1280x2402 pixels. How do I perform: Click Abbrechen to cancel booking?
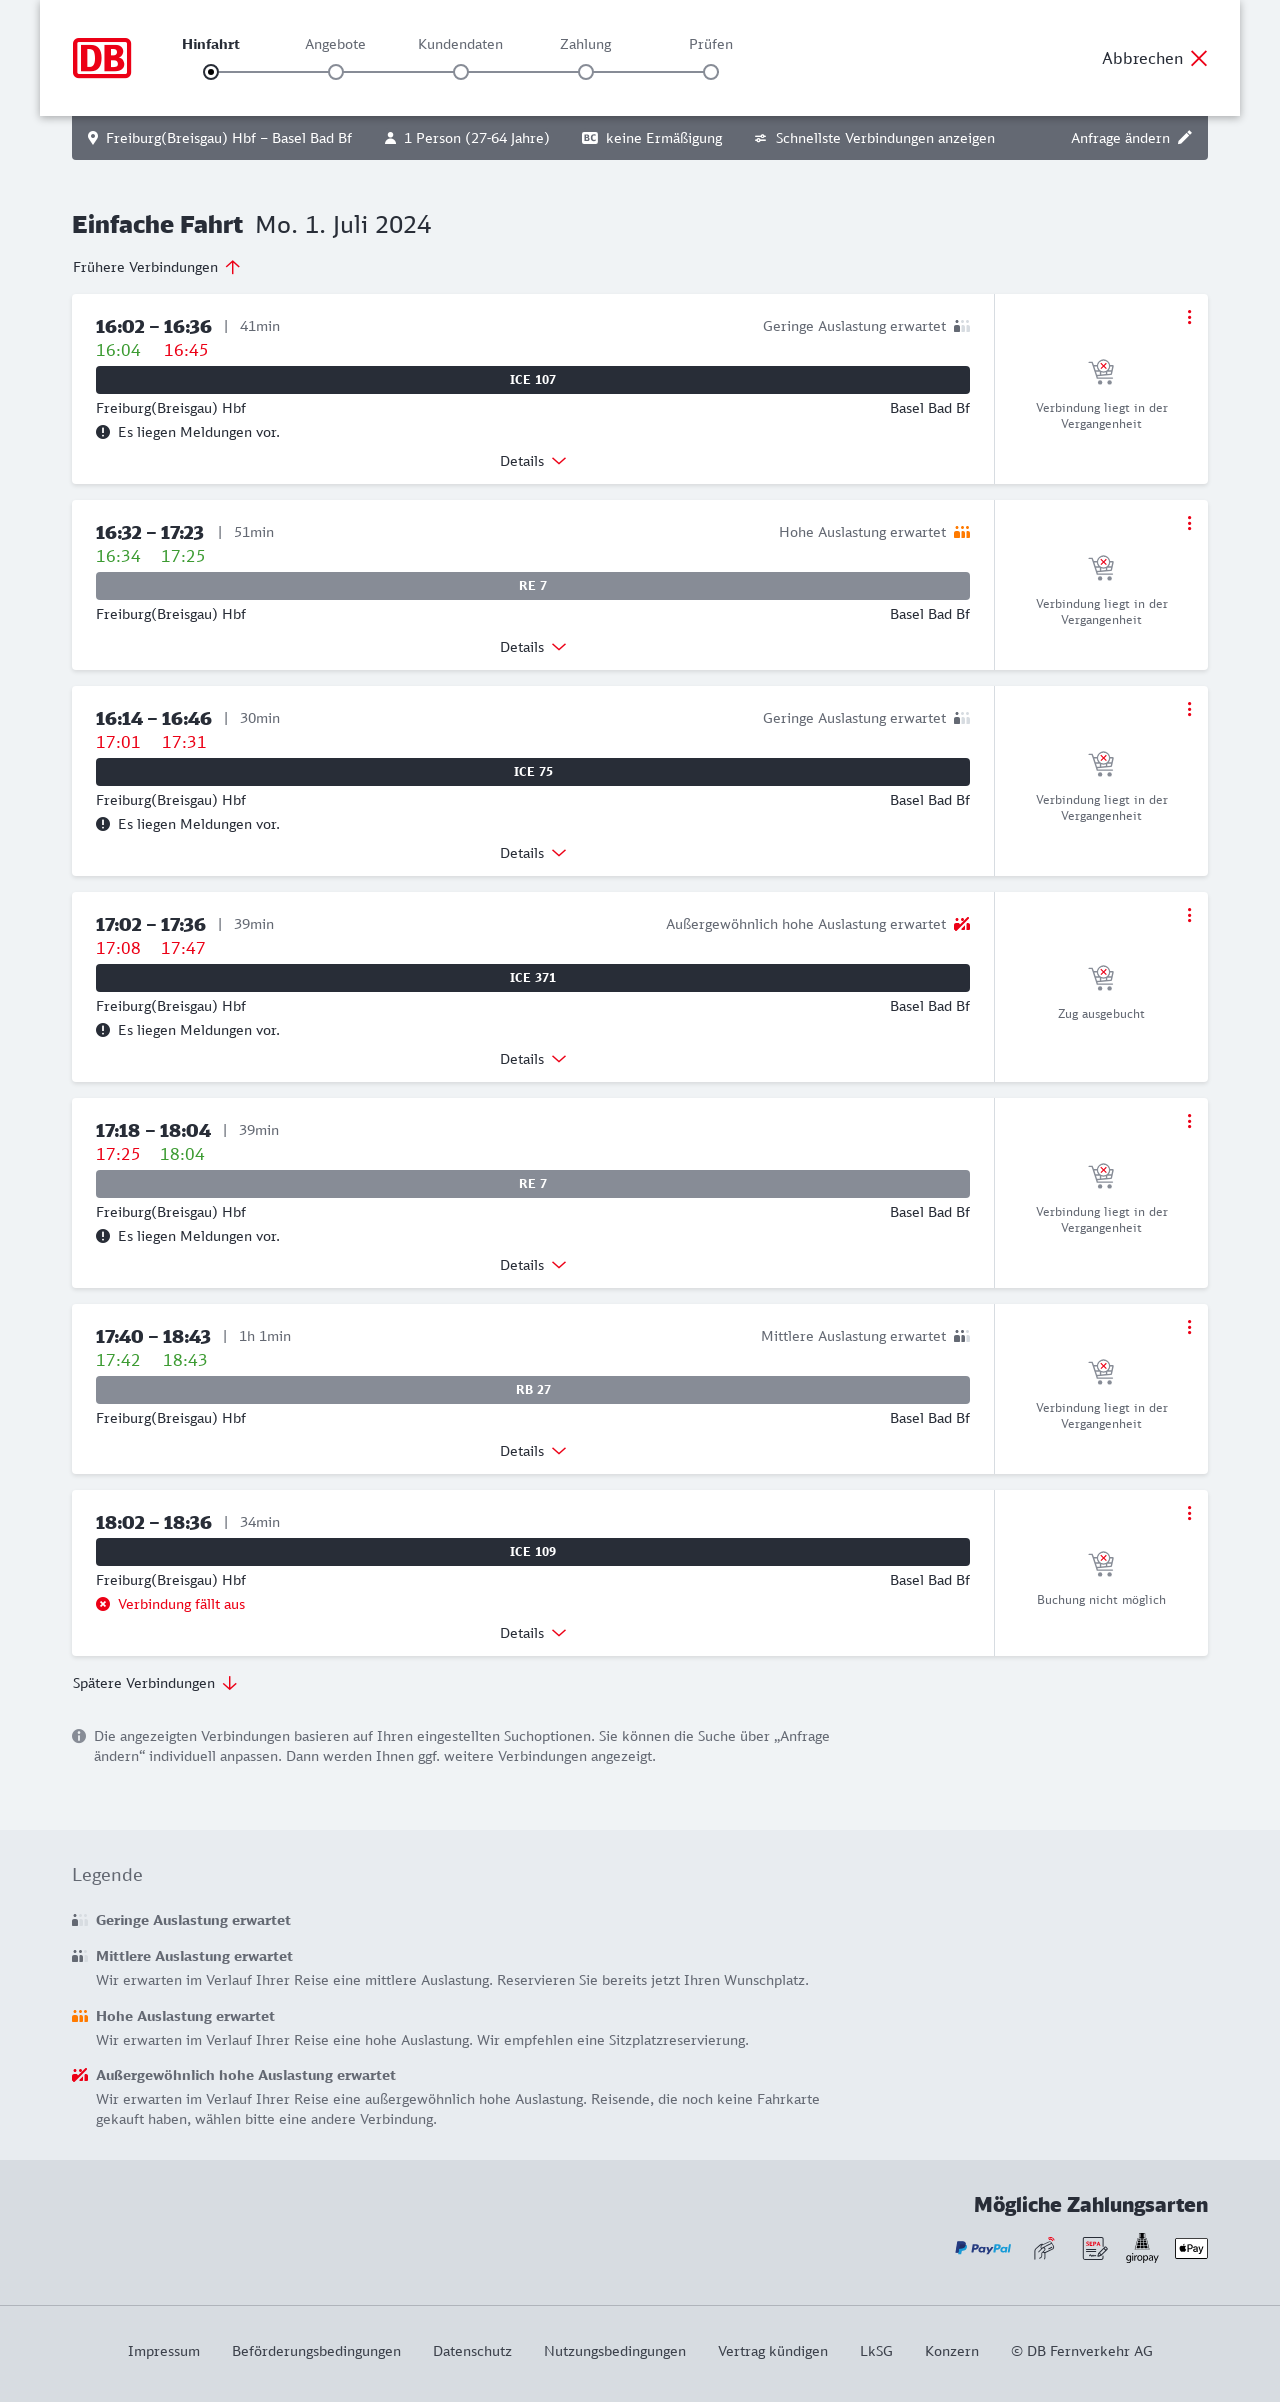point(1154,58)
